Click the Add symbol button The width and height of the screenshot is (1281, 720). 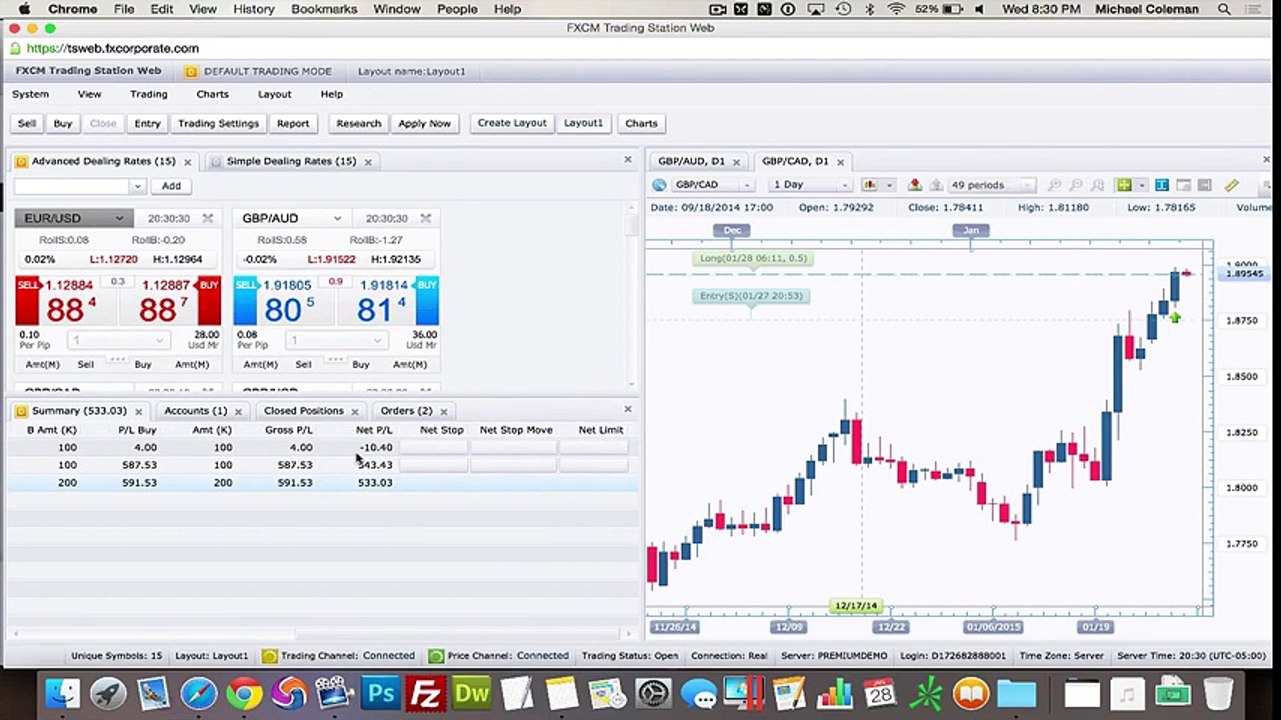click(171, 186)
